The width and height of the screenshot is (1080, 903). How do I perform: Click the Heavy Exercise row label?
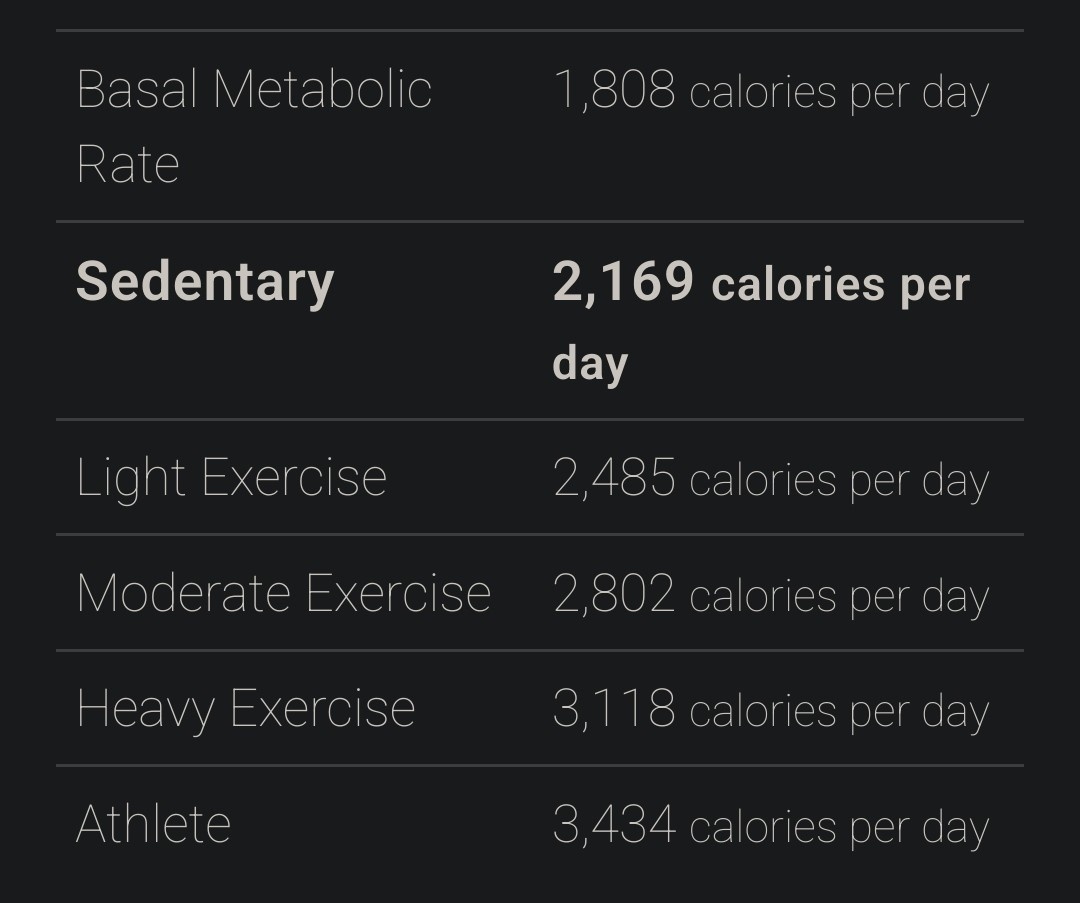[245, 709]
